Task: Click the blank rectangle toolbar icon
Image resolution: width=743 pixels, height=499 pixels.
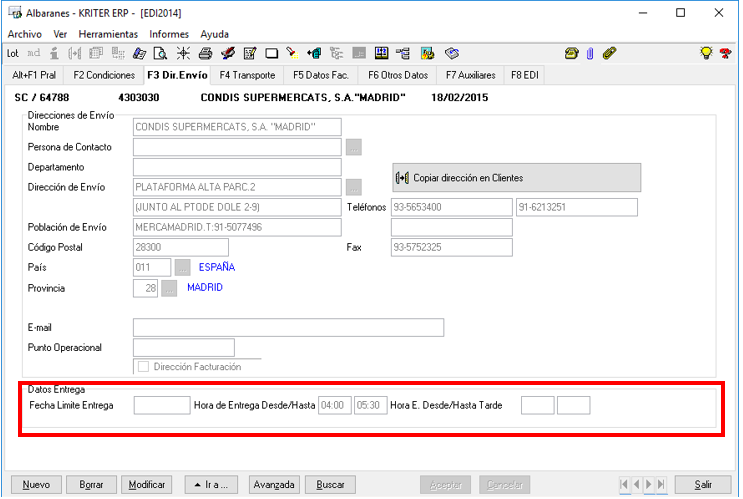Action: [x=272, y=54]
